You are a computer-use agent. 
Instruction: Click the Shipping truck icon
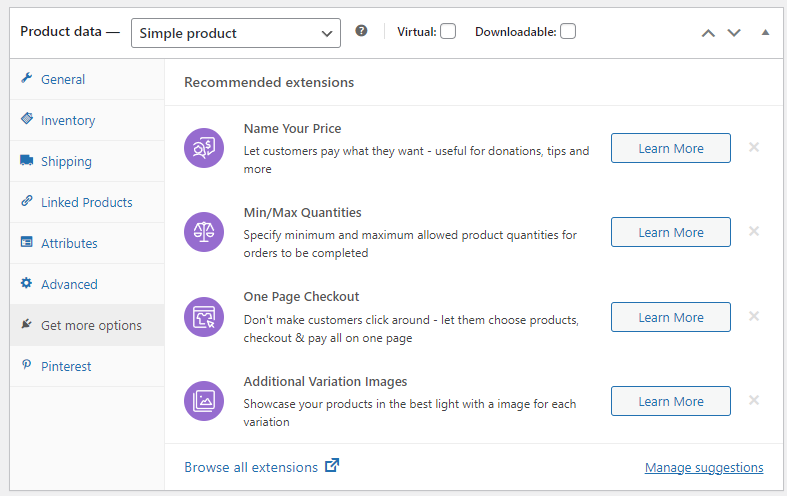(27, 160)
